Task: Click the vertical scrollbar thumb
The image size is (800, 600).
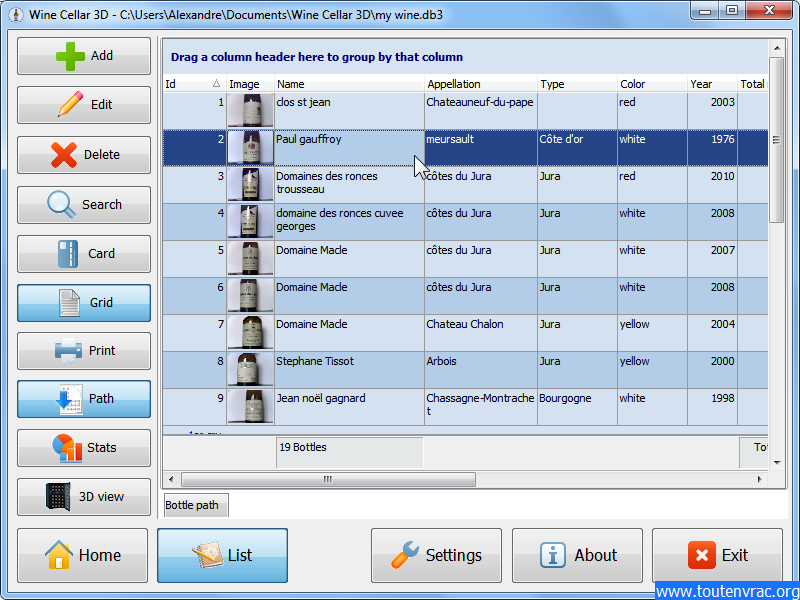Action: point(777,139)
